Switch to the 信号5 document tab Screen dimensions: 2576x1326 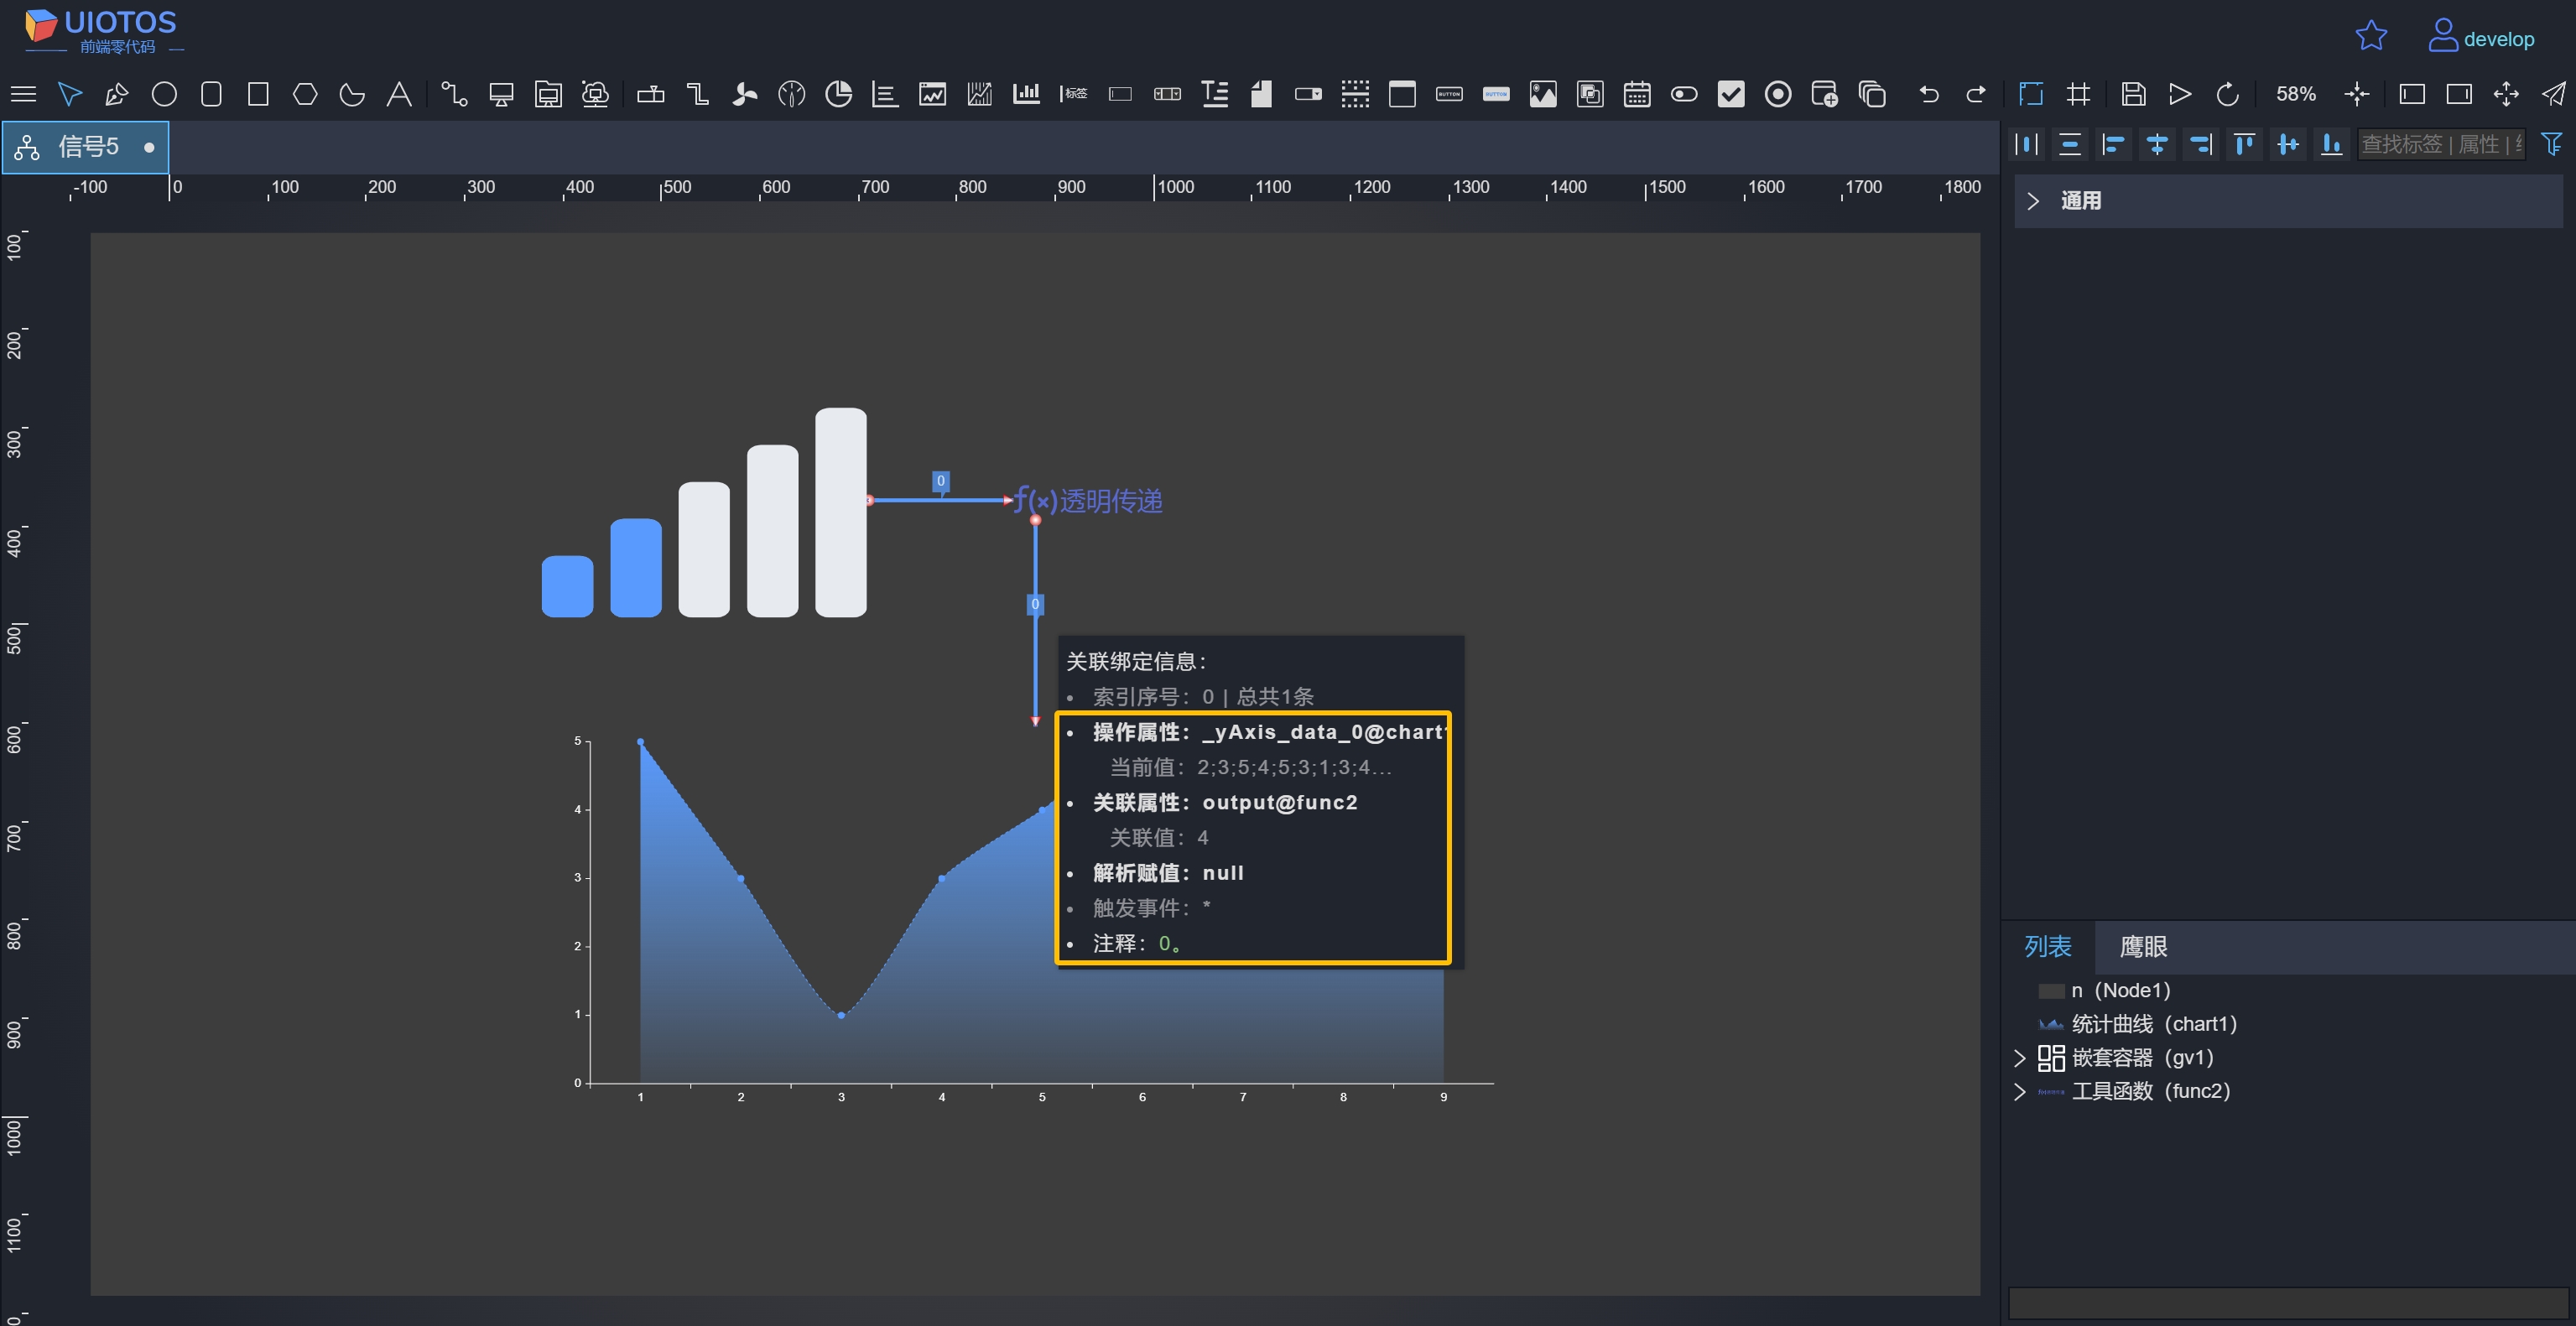click(x=85, y=147)
